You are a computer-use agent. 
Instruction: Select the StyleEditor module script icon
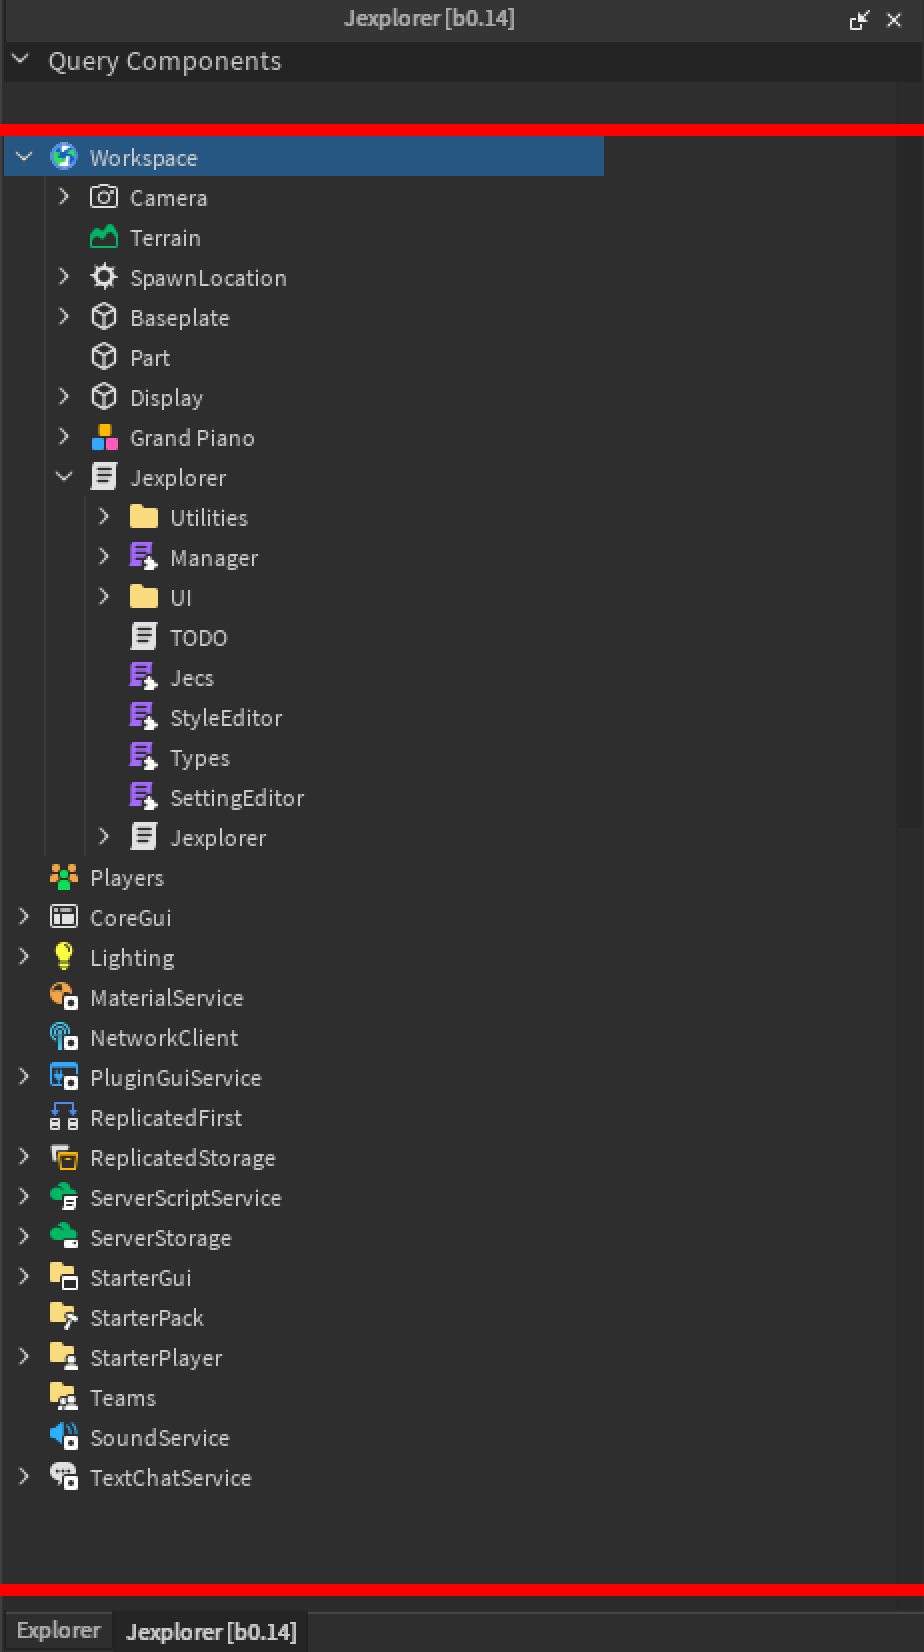144,717
